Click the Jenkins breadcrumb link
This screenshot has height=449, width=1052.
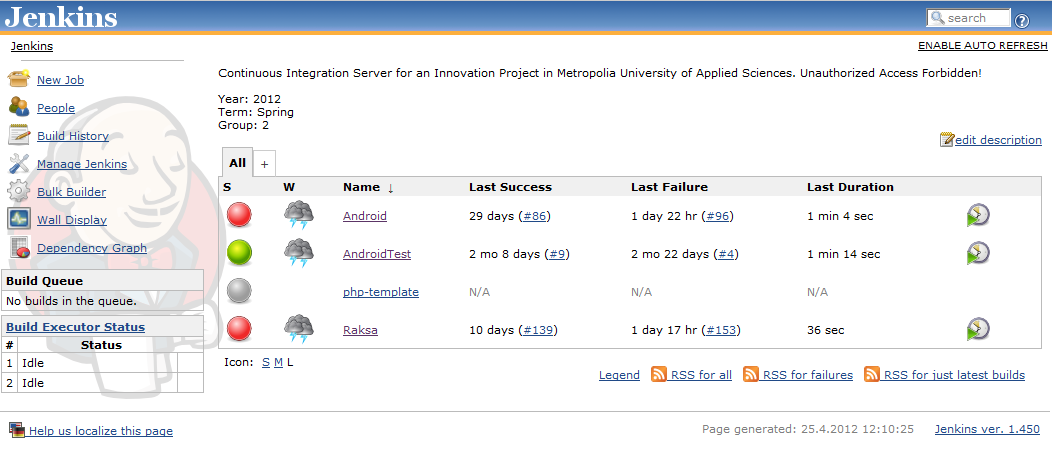click(32, 46)
